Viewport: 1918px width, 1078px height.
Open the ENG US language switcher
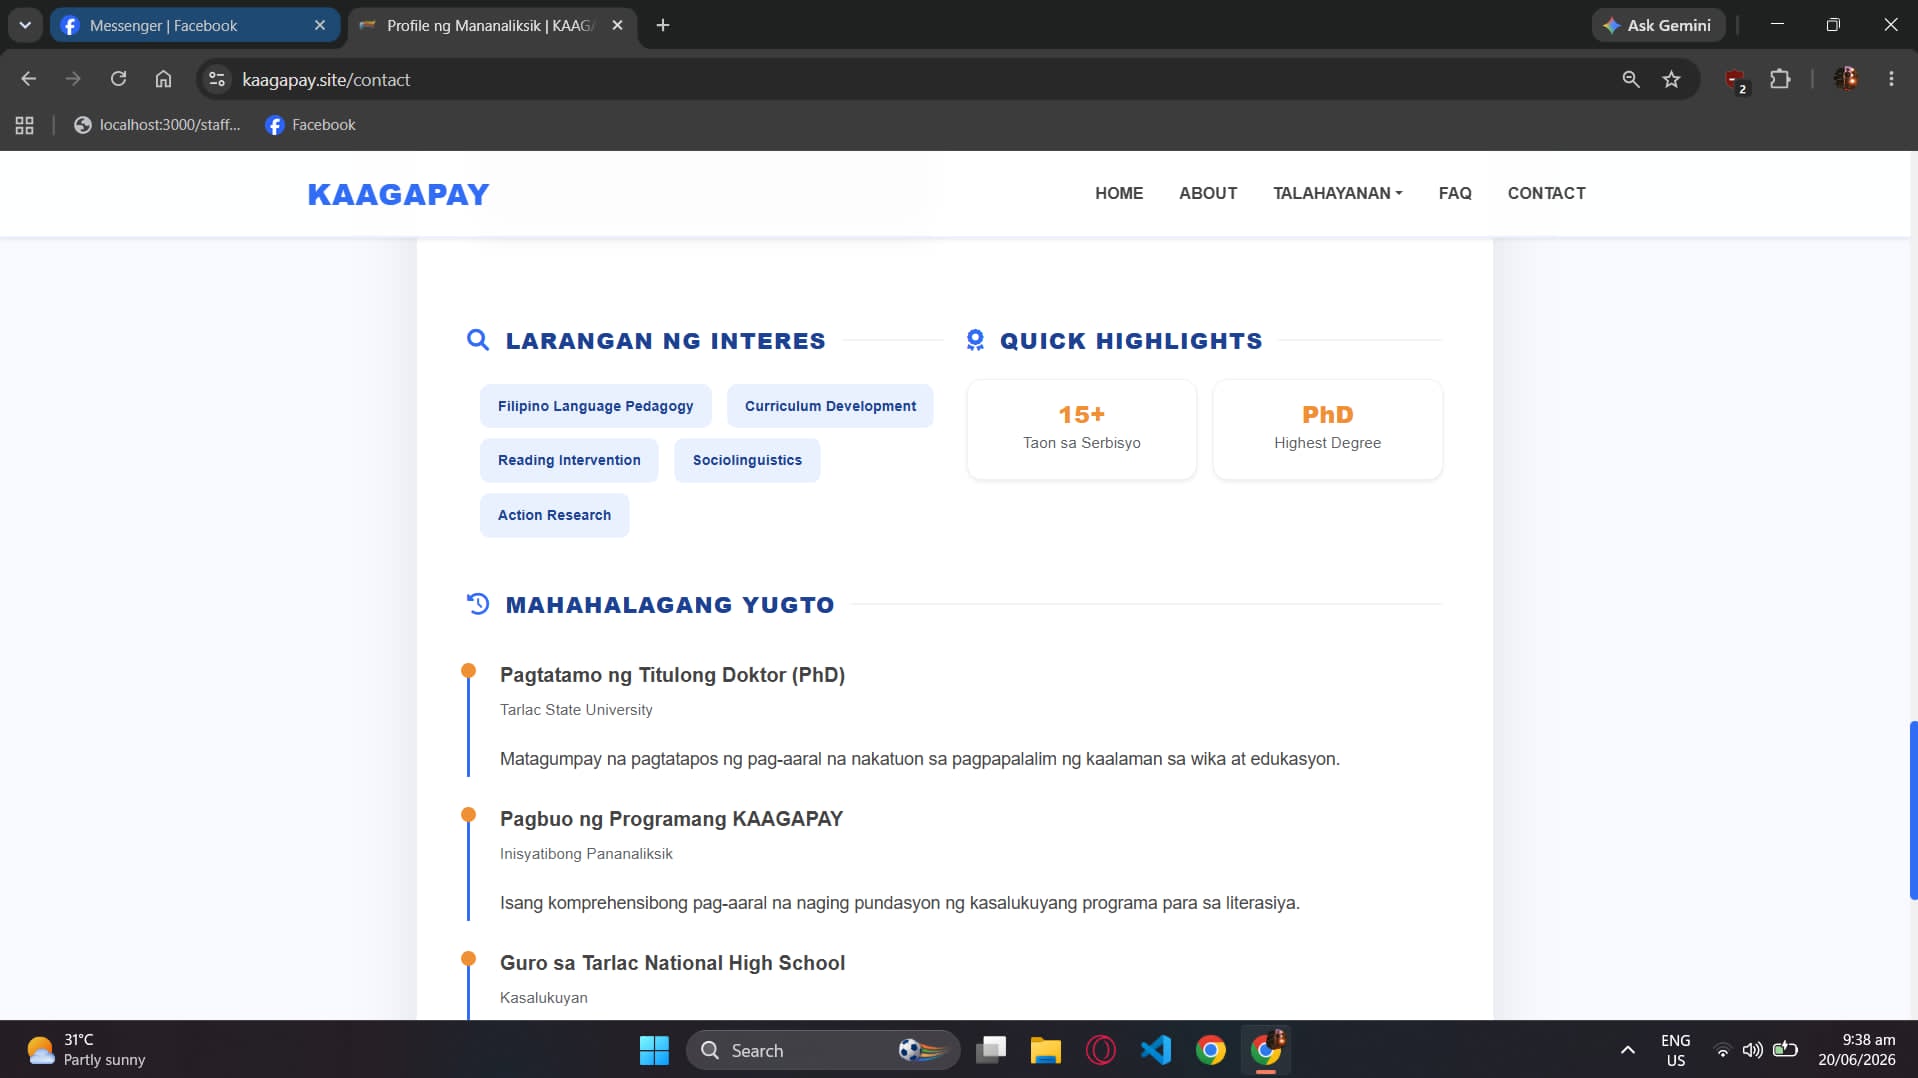1676,1050
